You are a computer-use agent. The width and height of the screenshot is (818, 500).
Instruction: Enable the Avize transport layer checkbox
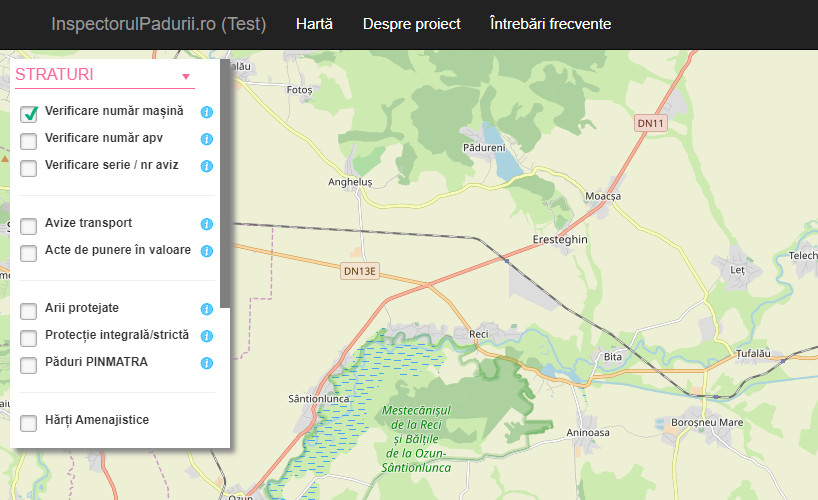point(29,226)
